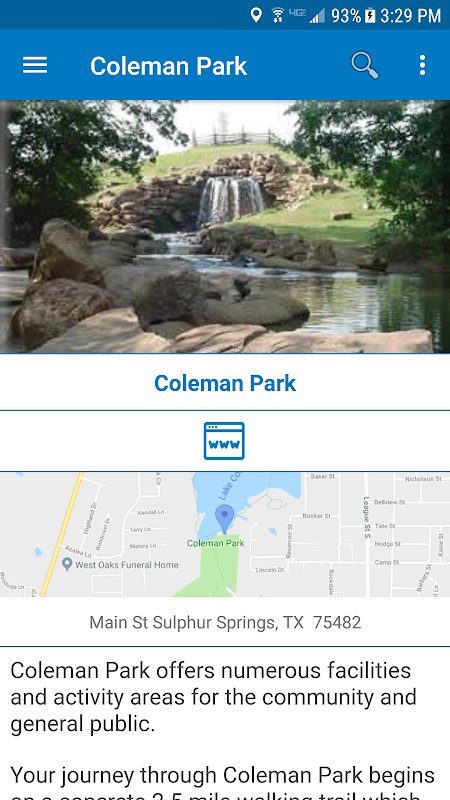Tap the Wi-Fi status icon
This screenshot has height=800, width=450.
click(278, 15)
